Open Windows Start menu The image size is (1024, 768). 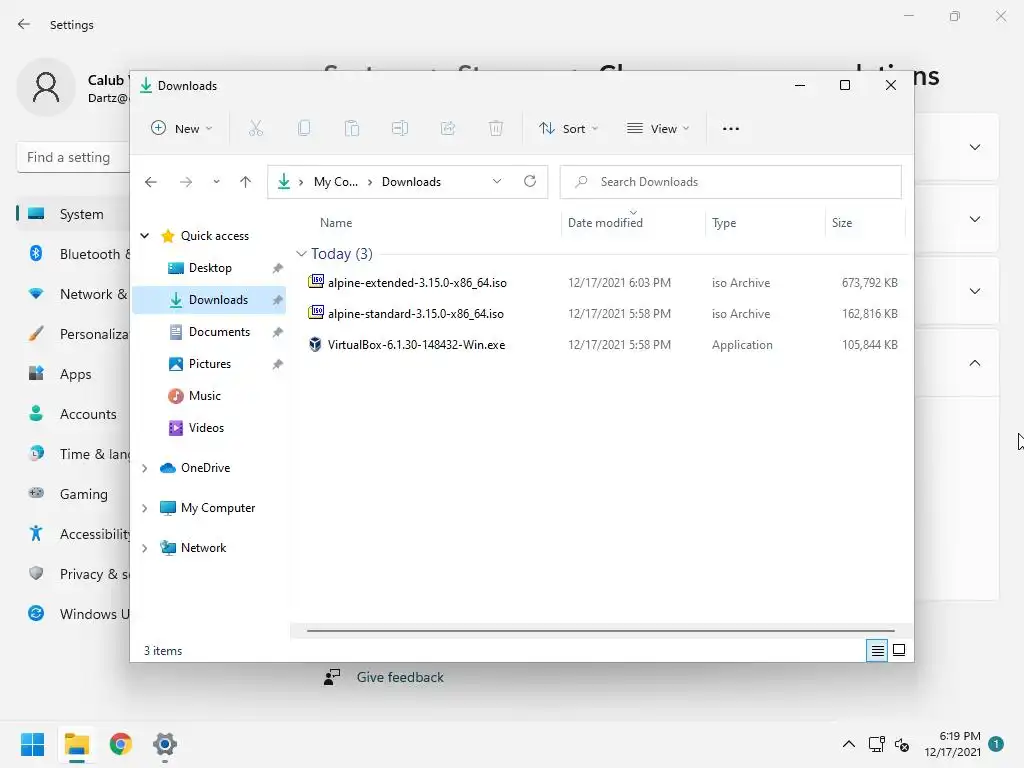[32, 744]
